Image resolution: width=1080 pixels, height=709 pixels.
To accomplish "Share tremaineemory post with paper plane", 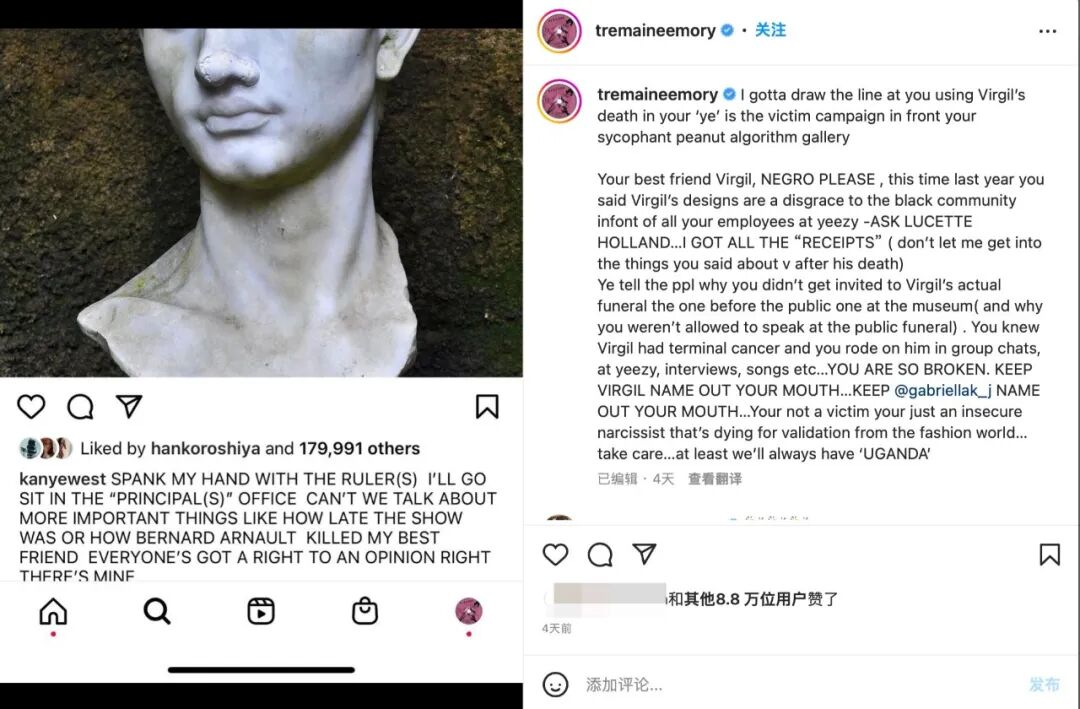I will pyautogui.click(x=644, y=554).
